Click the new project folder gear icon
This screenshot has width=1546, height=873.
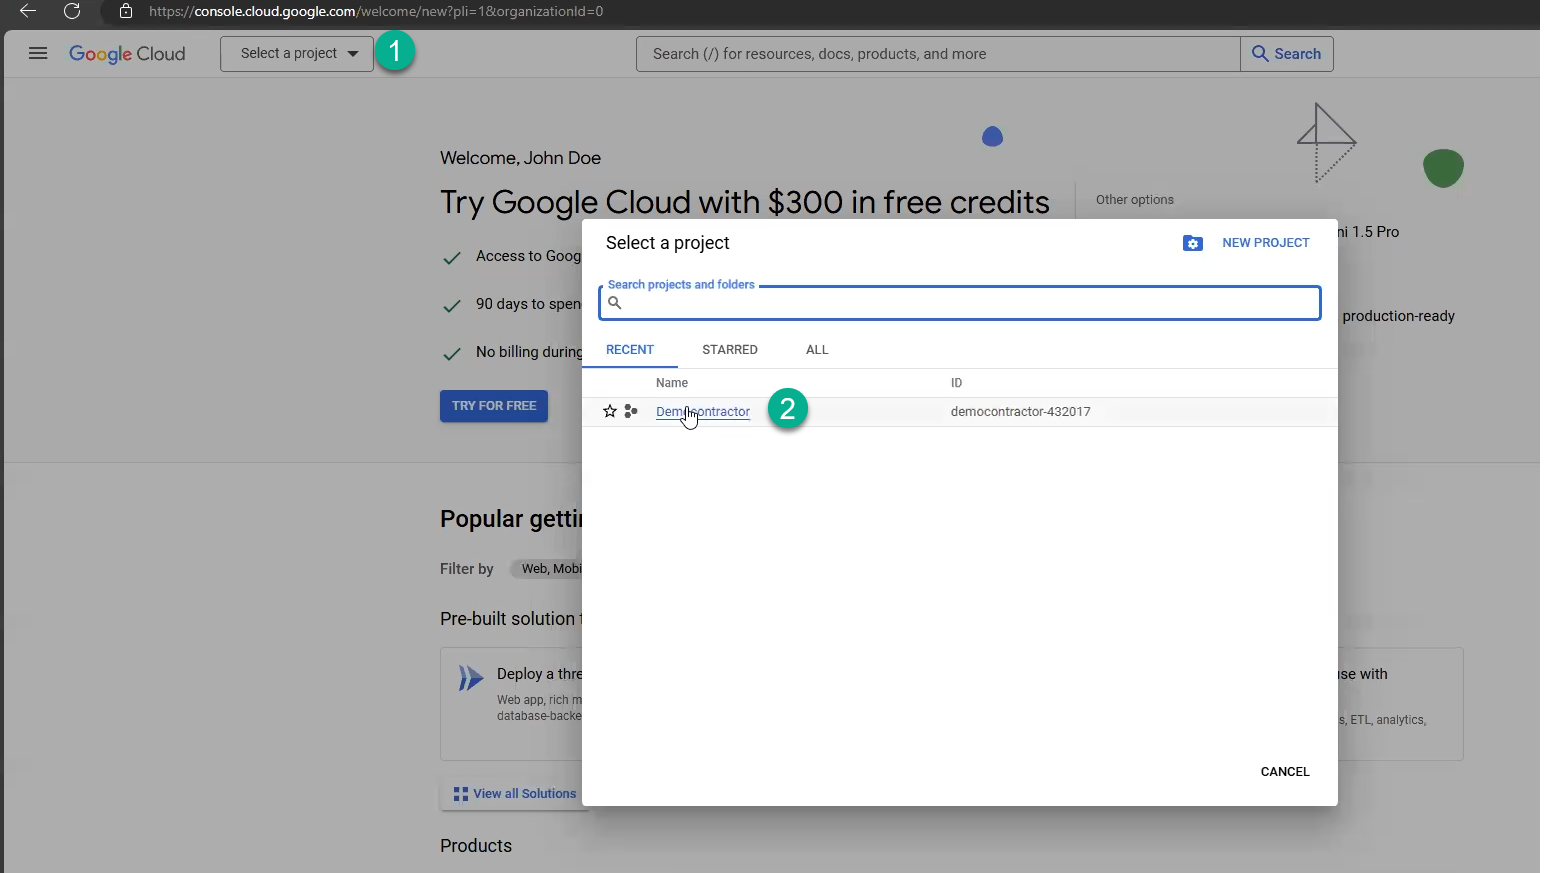[x=1193, y=243]
